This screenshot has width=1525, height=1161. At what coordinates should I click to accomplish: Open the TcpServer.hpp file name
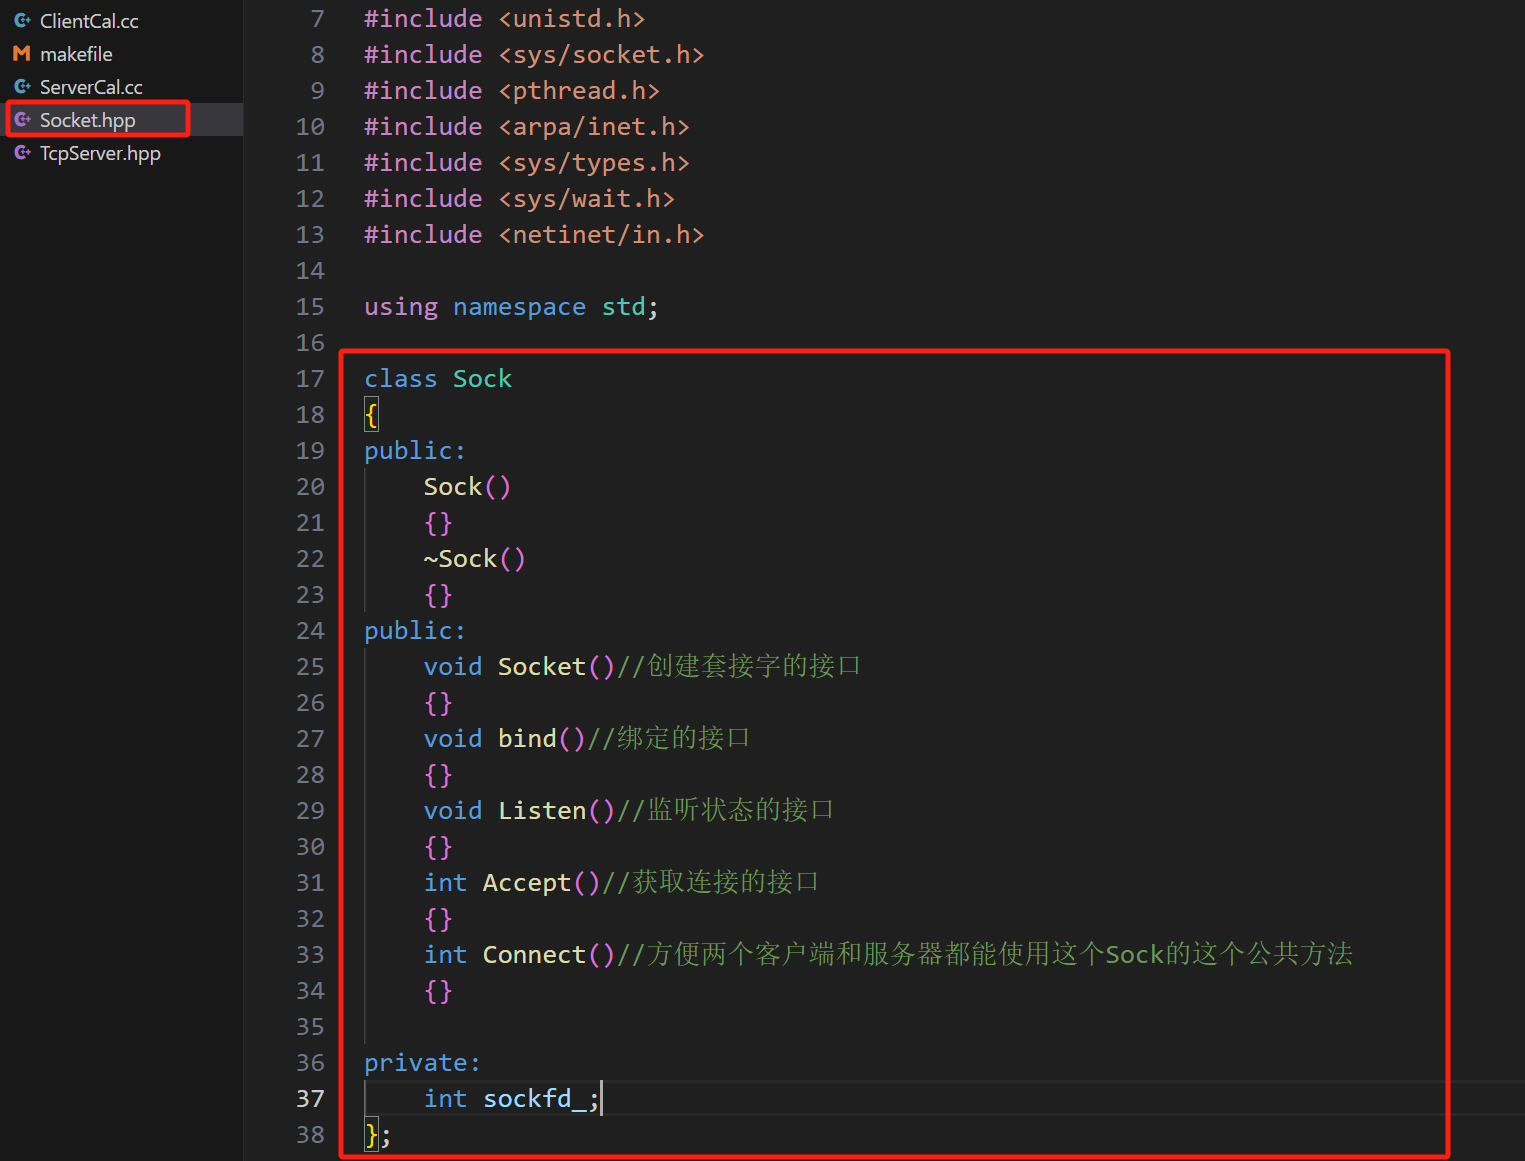(x=100, y=153)
